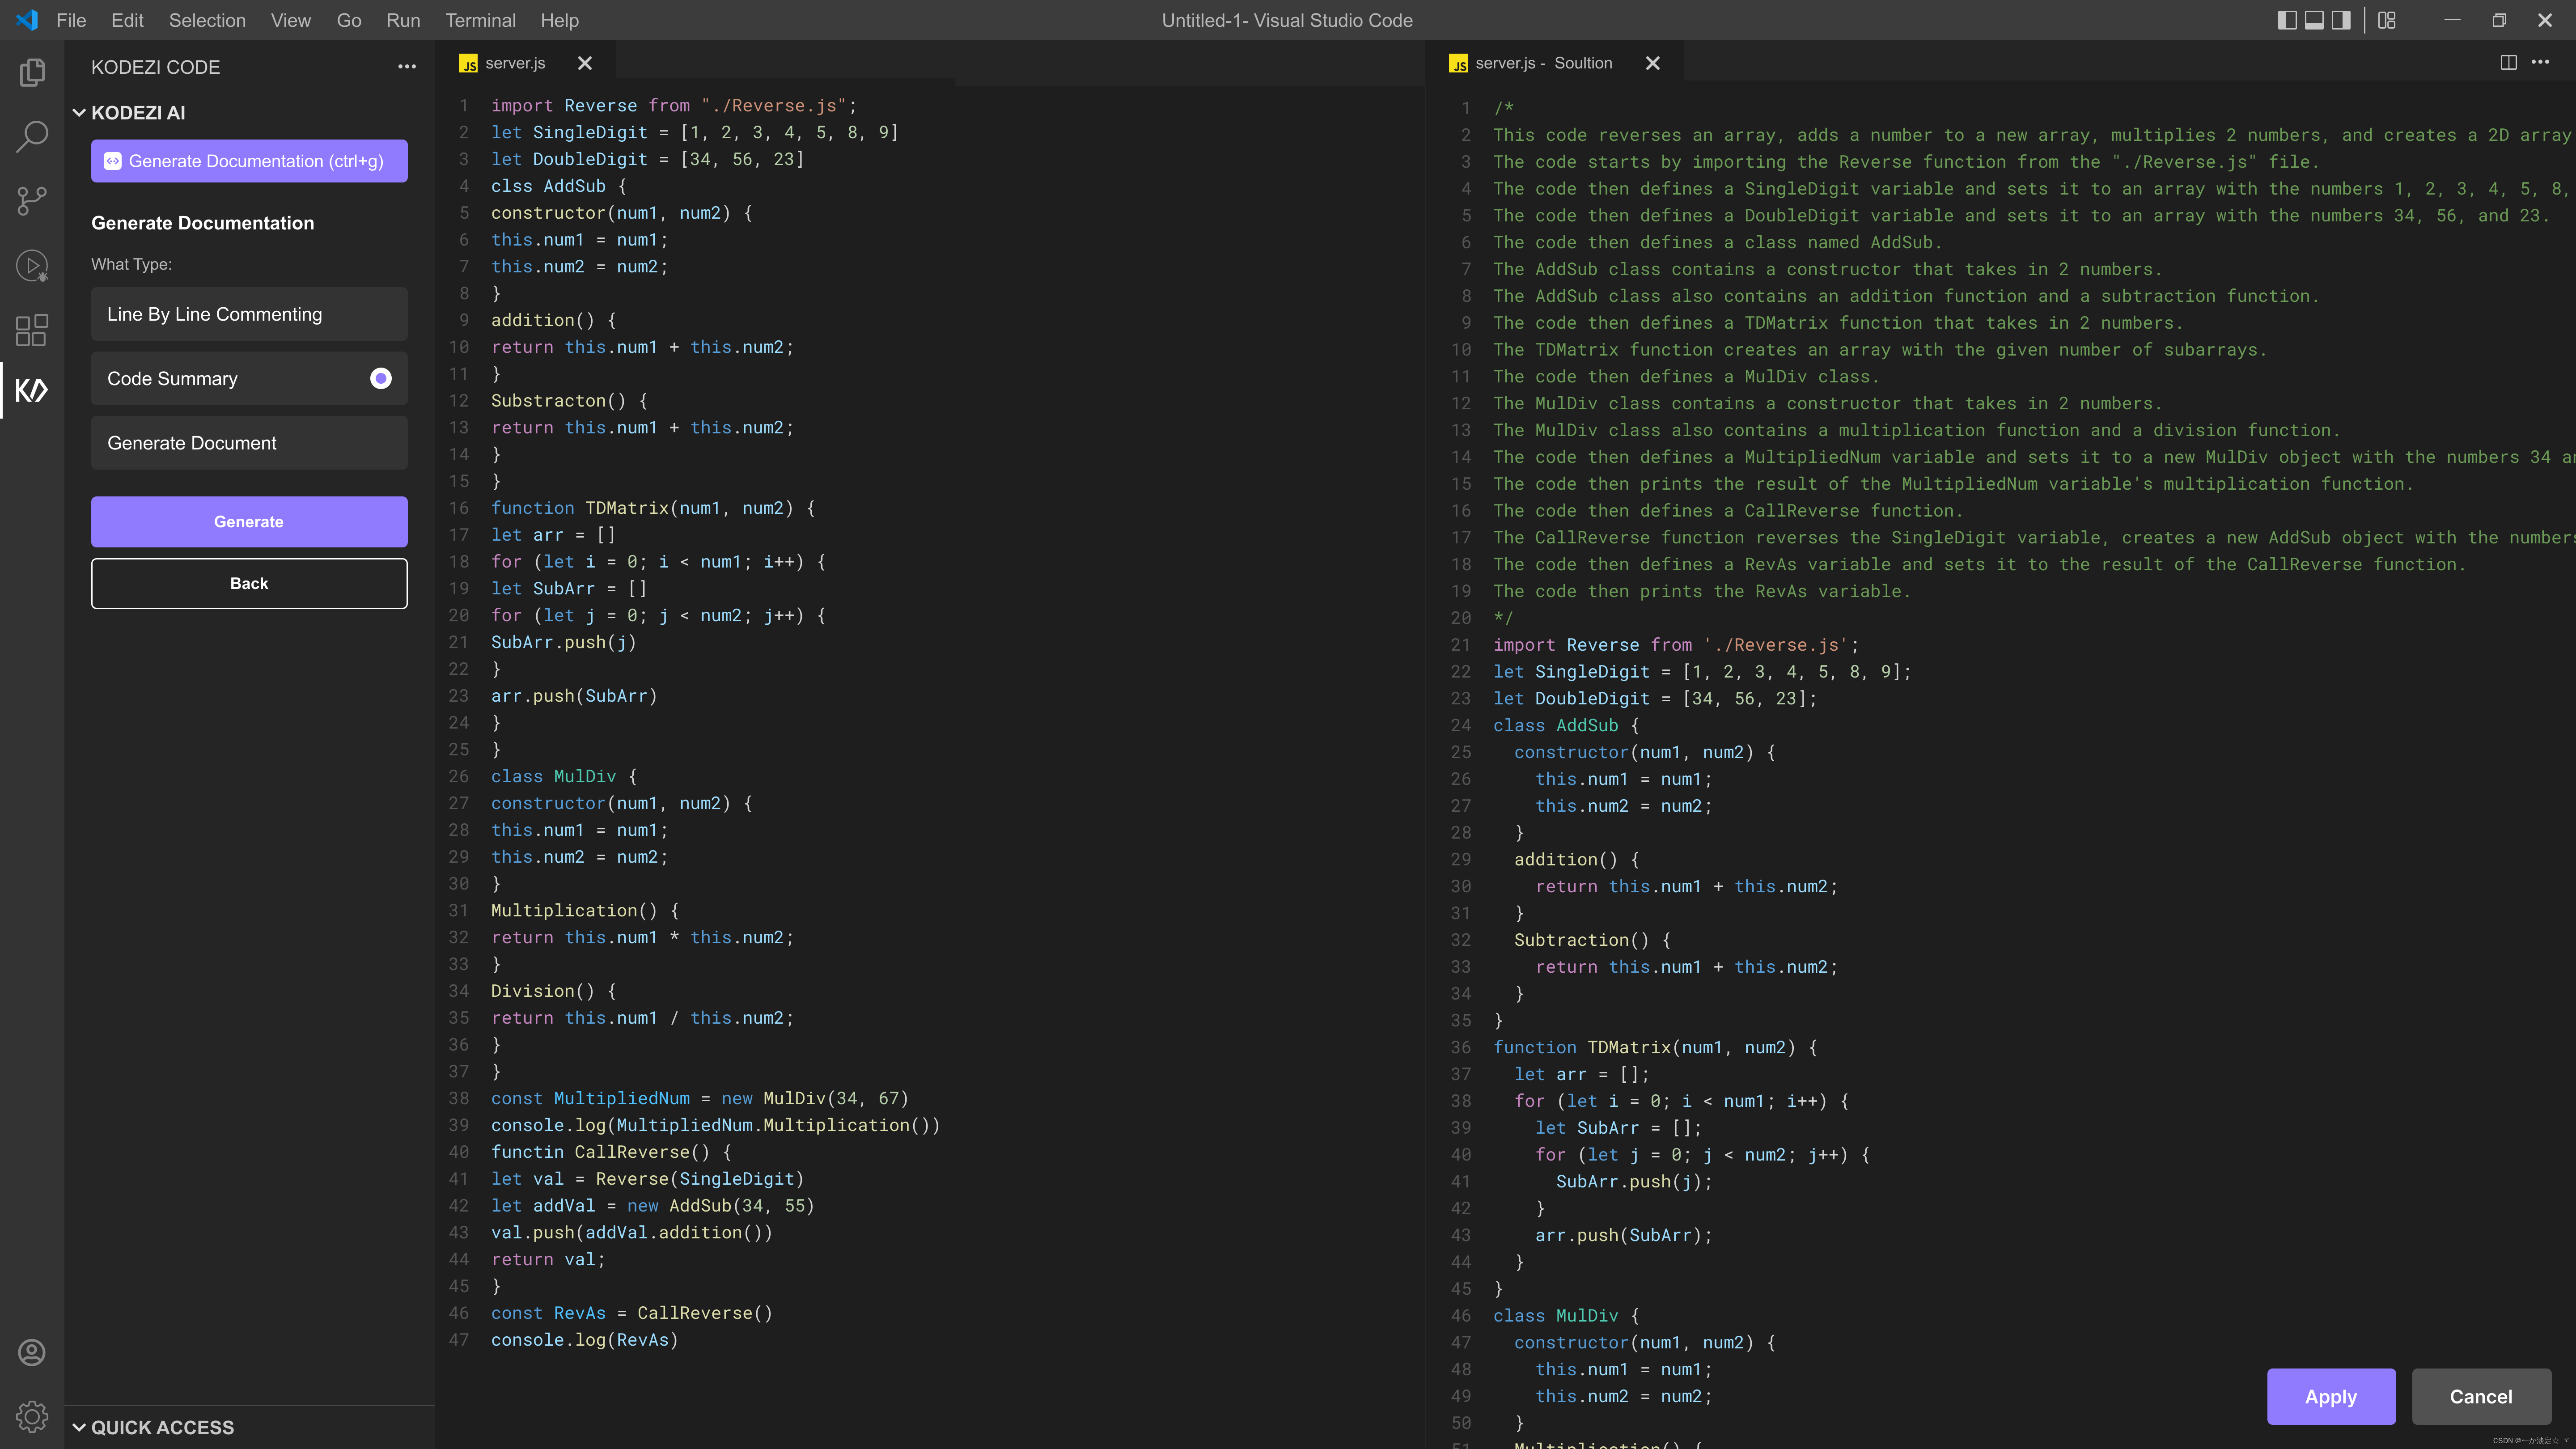Apply the suggested solution
Screen dimensions: 2576x1449
pyautogui.click(x=2331, y=1397)
